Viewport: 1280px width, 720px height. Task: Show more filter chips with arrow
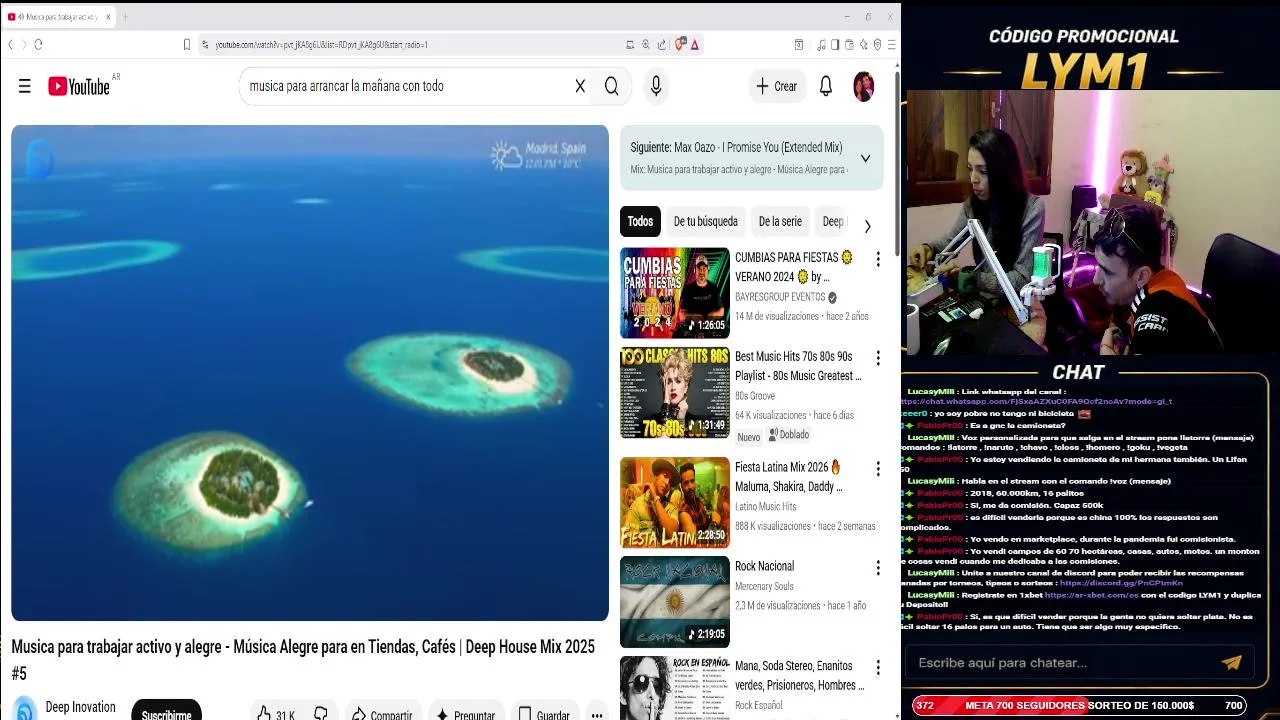(x=867, y=226)
